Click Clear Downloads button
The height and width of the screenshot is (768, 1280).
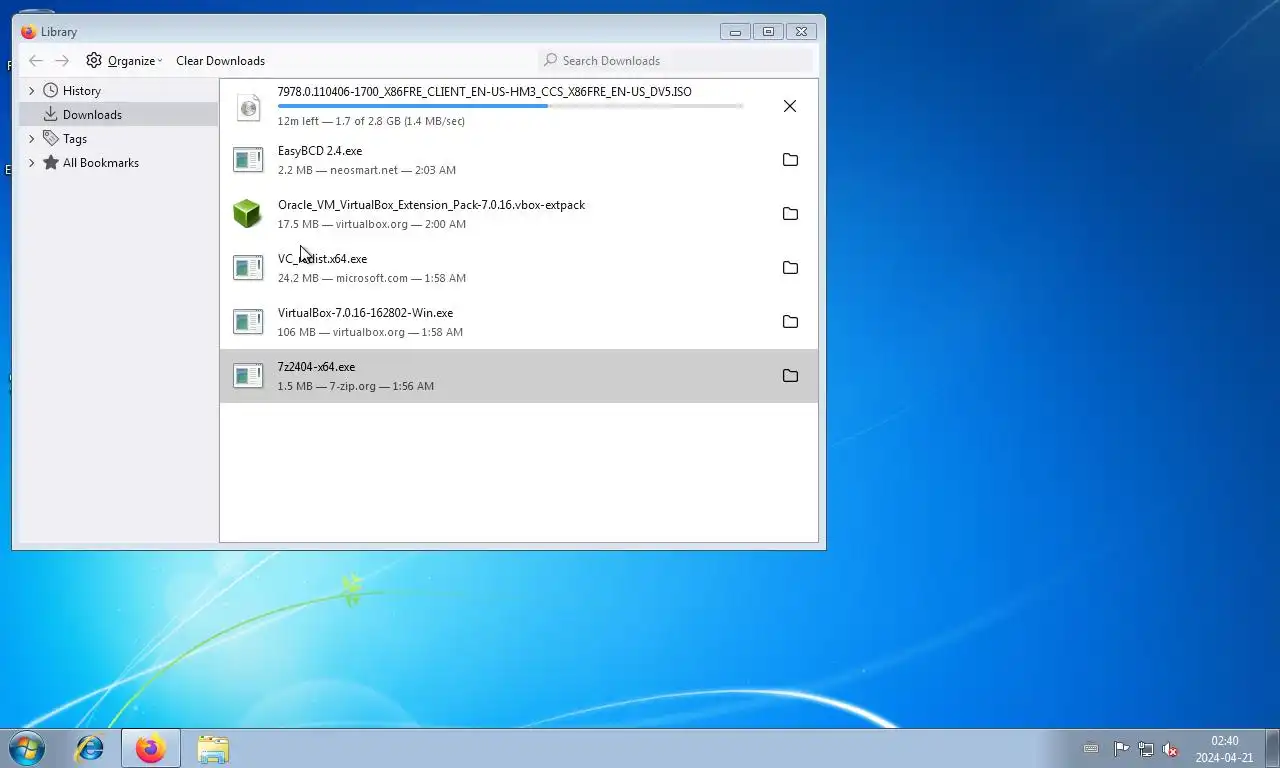pyautogui.click(x=220, y=61)
